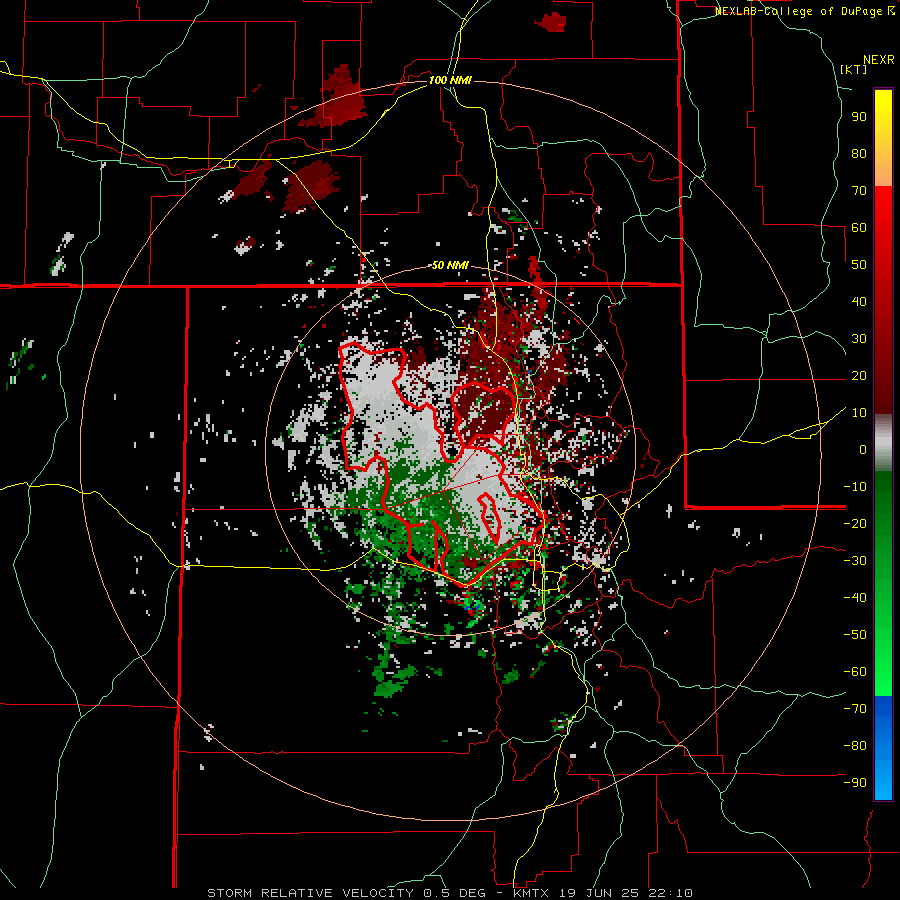Click the "-10" scale value

pos(855,487)
